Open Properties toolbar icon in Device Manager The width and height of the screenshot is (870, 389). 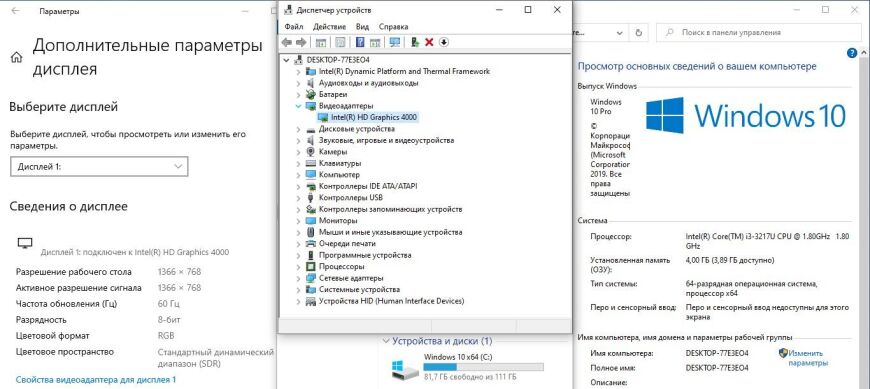pyautogui.click(x=341, y=43)
